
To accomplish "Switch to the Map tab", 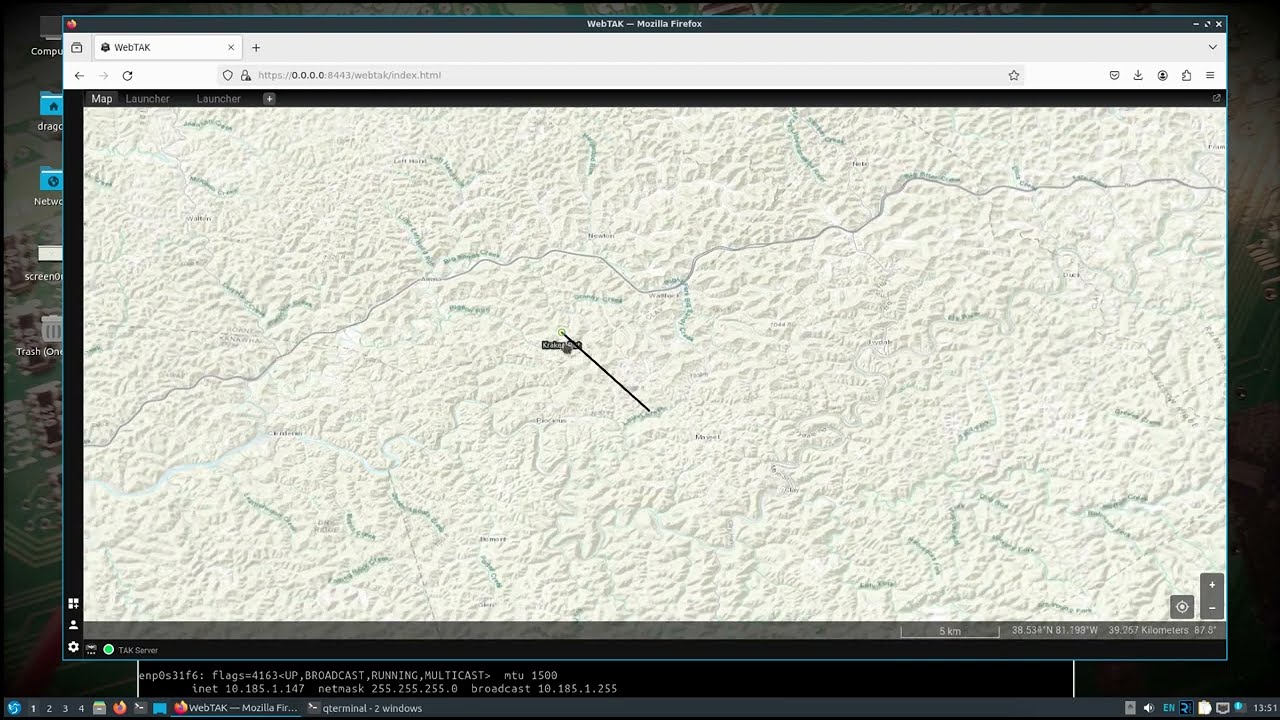I will coord(102,99).
